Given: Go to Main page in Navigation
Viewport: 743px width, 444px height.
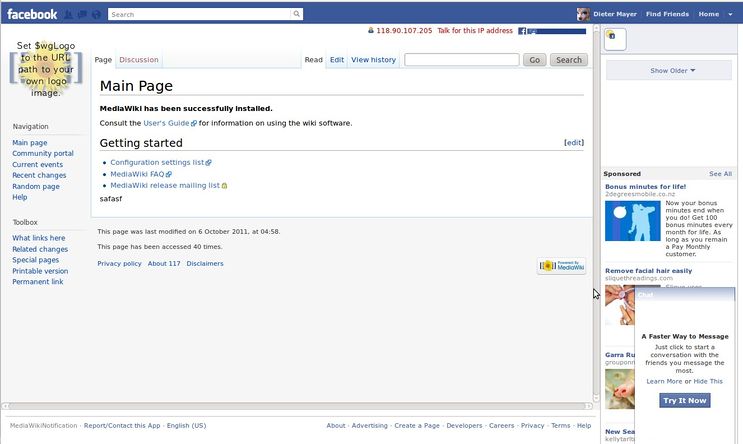Looking at the screenshot, I should tap(30, 143).
